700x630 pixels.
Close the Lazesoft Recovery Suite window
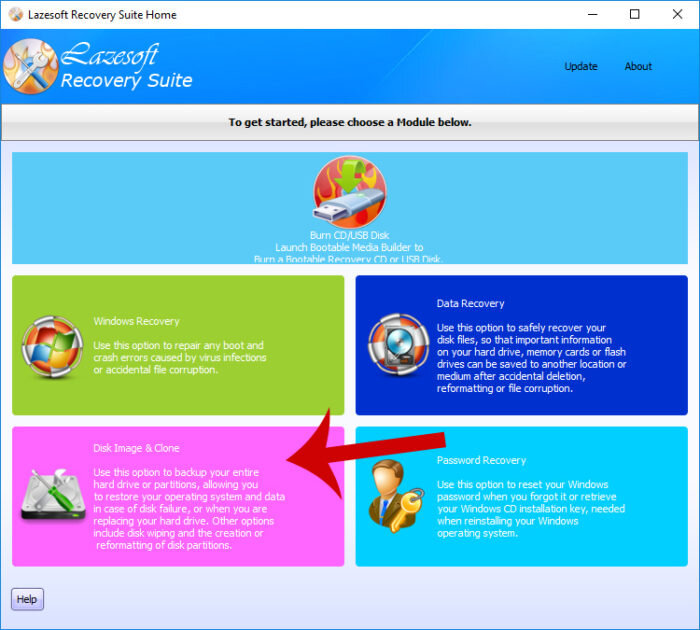coord(677,14)
